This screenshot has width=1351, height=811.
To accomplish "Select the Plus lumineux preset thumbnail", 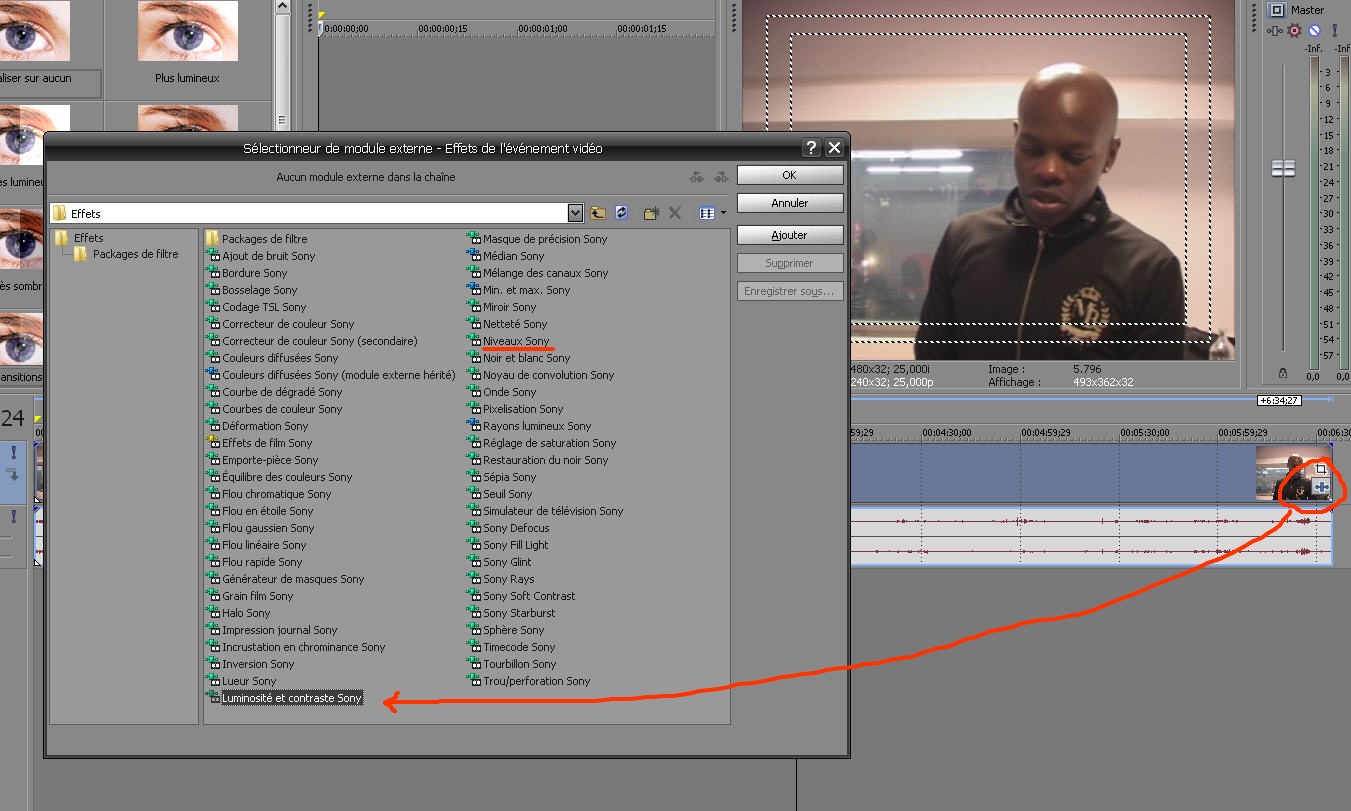I will [x=187, y=40].
